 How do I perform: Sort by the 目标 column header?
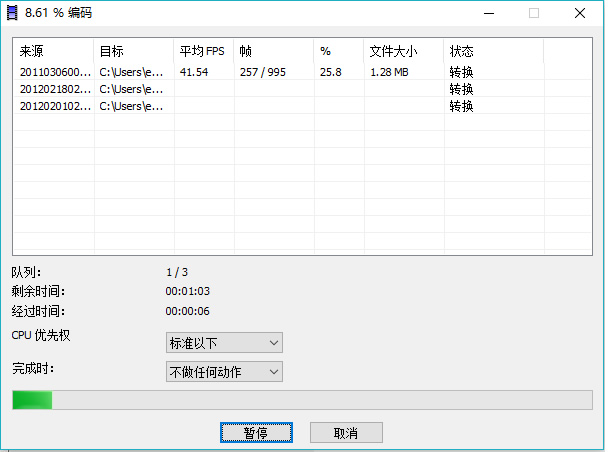134,51
